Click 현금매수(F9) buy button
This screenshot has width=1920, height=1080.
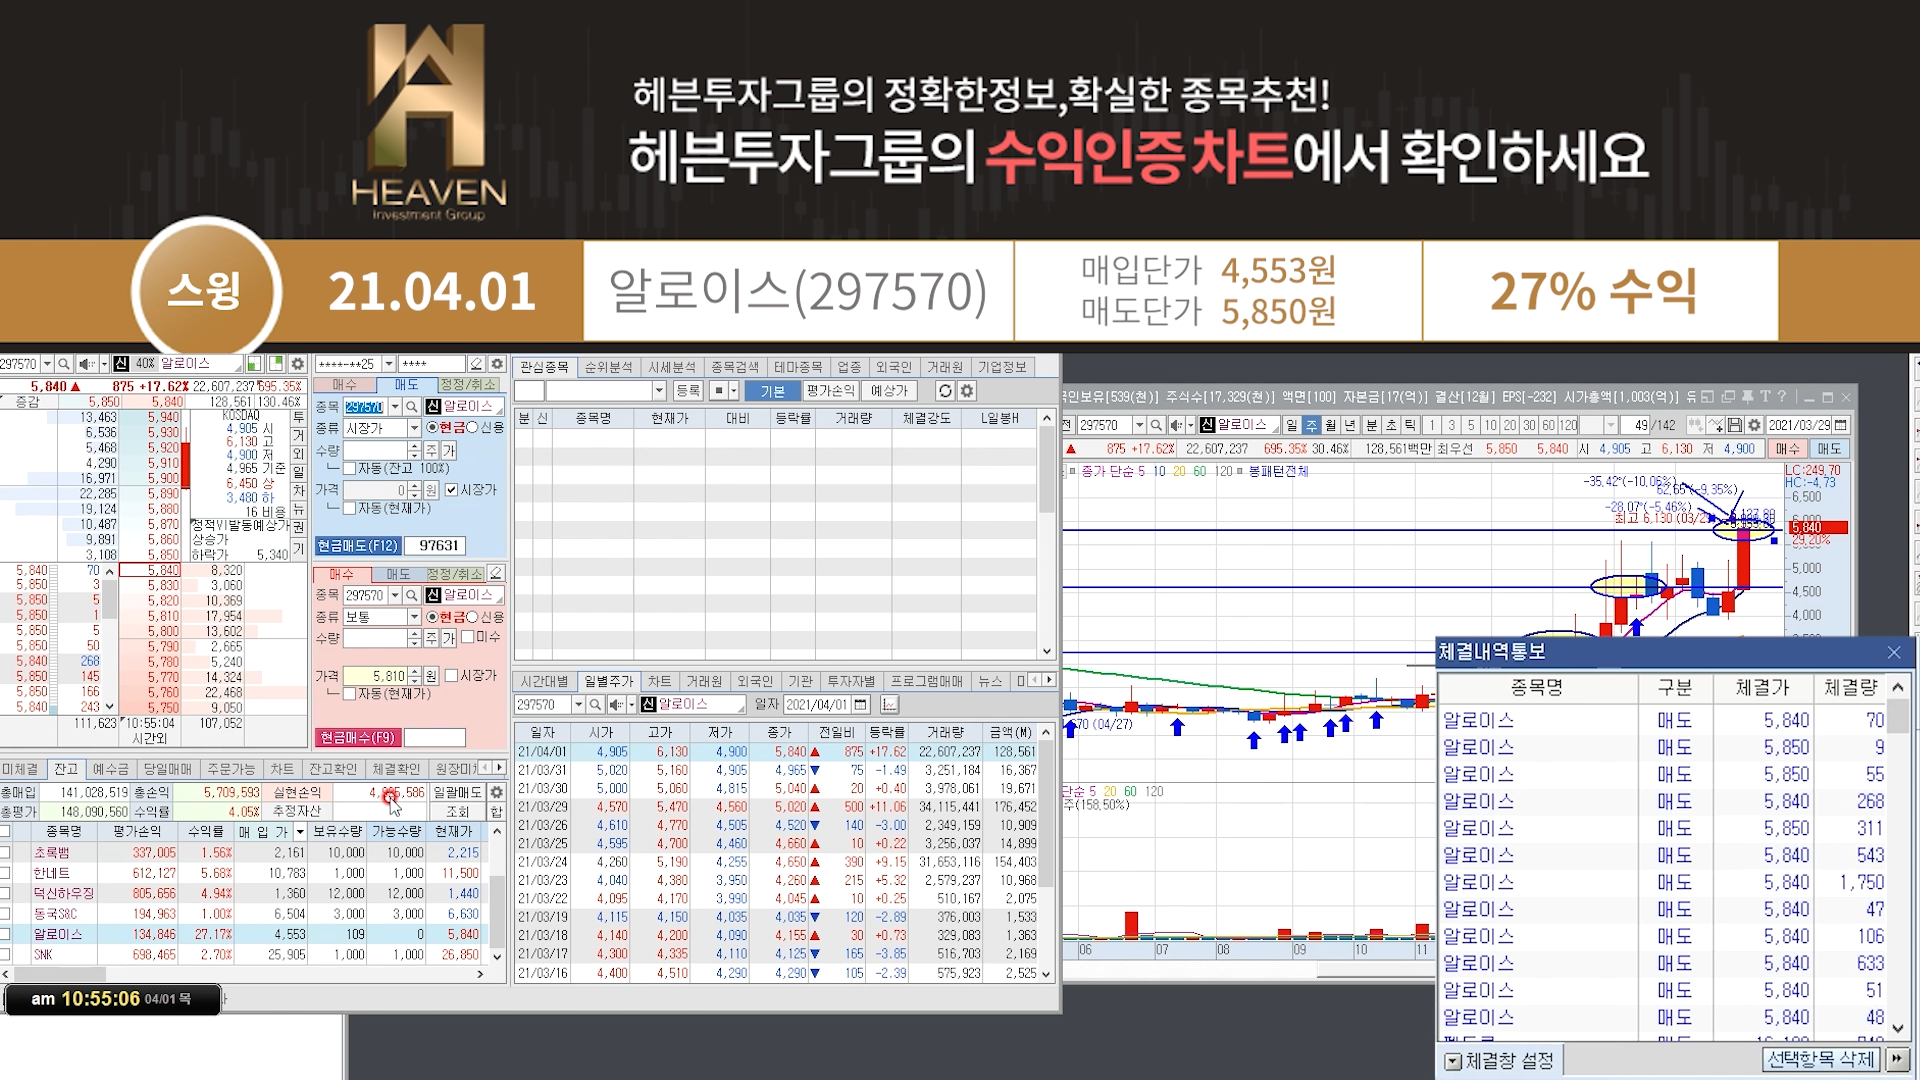358,737
